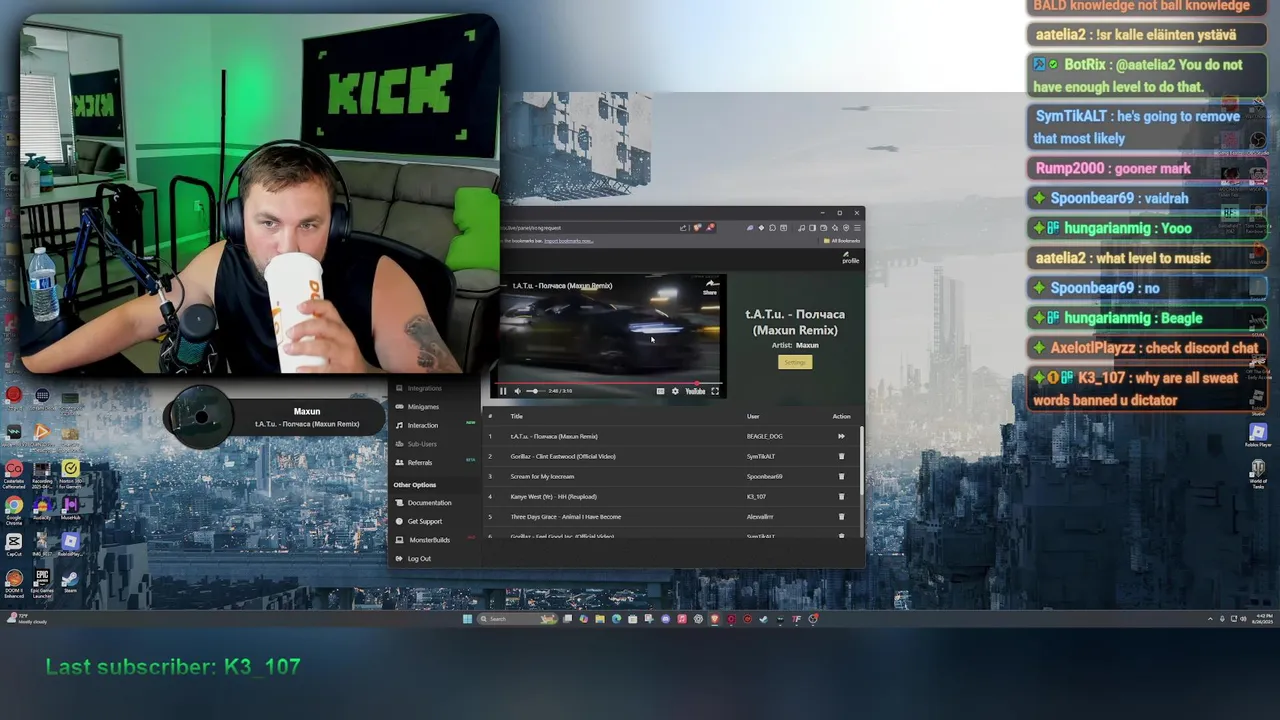Viewport: 1280px width, 720px height.
Task: Click the spinning disc now-playing widget
Action: coord(200,417)
